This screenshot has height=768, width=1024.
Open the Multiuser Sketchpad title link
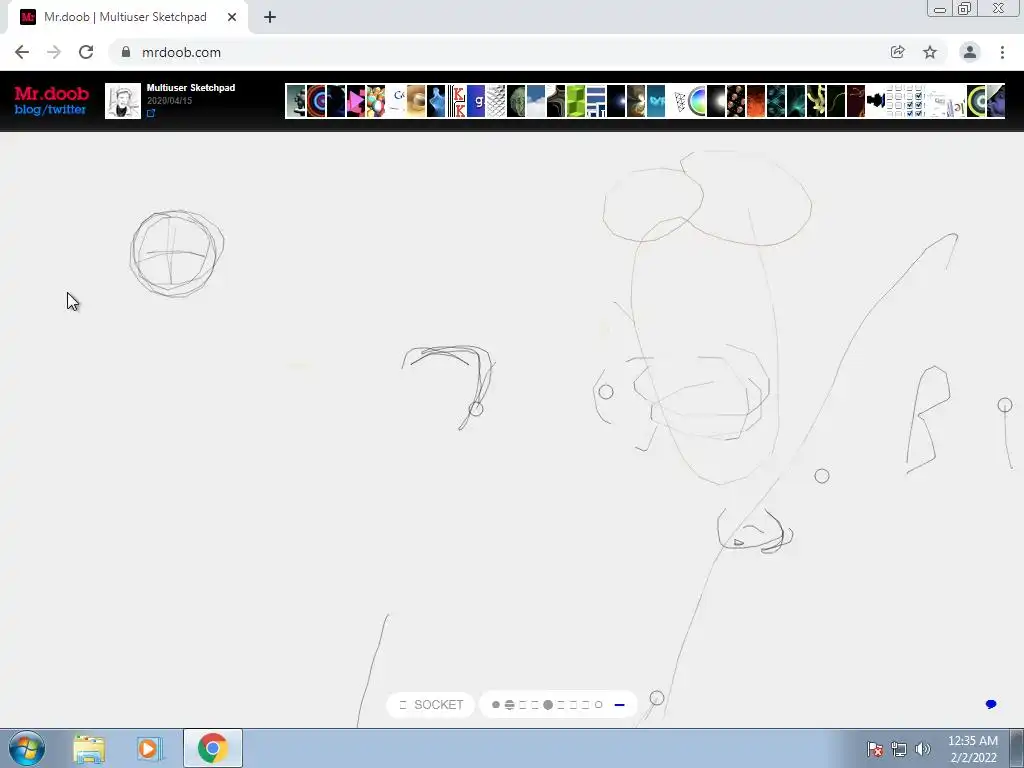[x=191, y=88]
